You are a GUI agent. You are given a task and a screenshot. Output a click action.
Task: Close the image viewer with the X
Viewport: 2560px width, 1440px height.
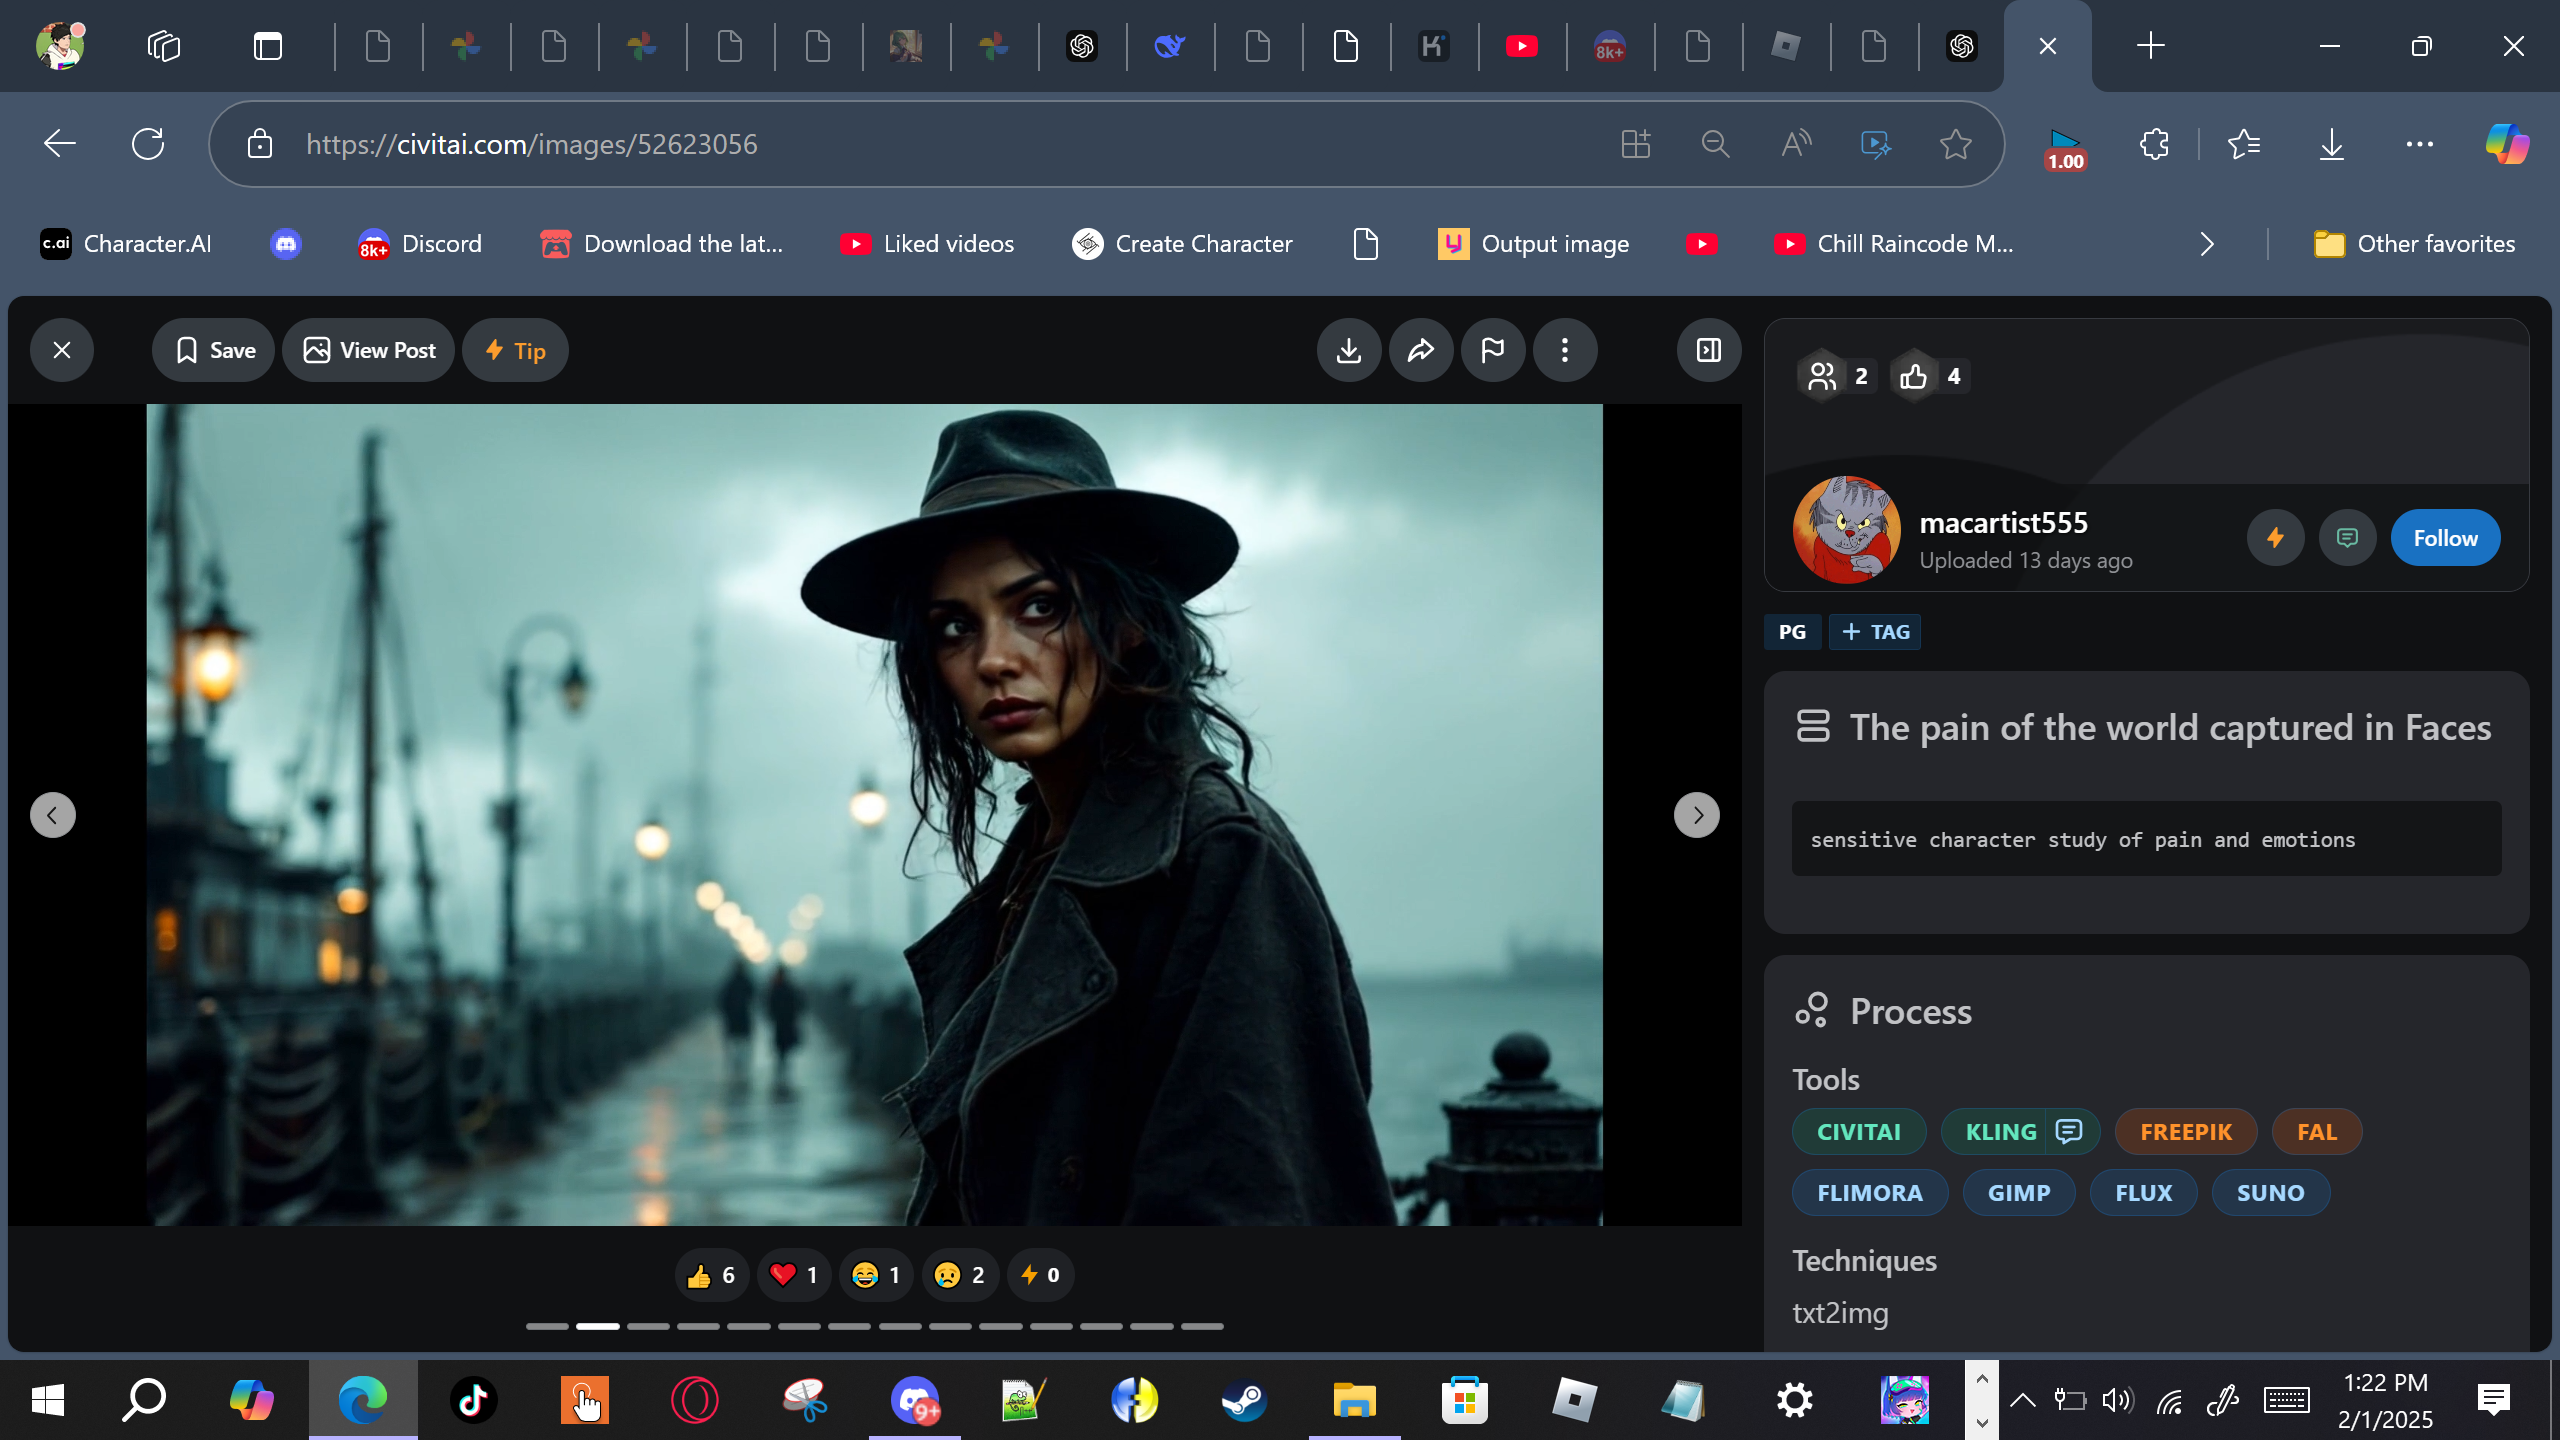(x=62, y=350)
